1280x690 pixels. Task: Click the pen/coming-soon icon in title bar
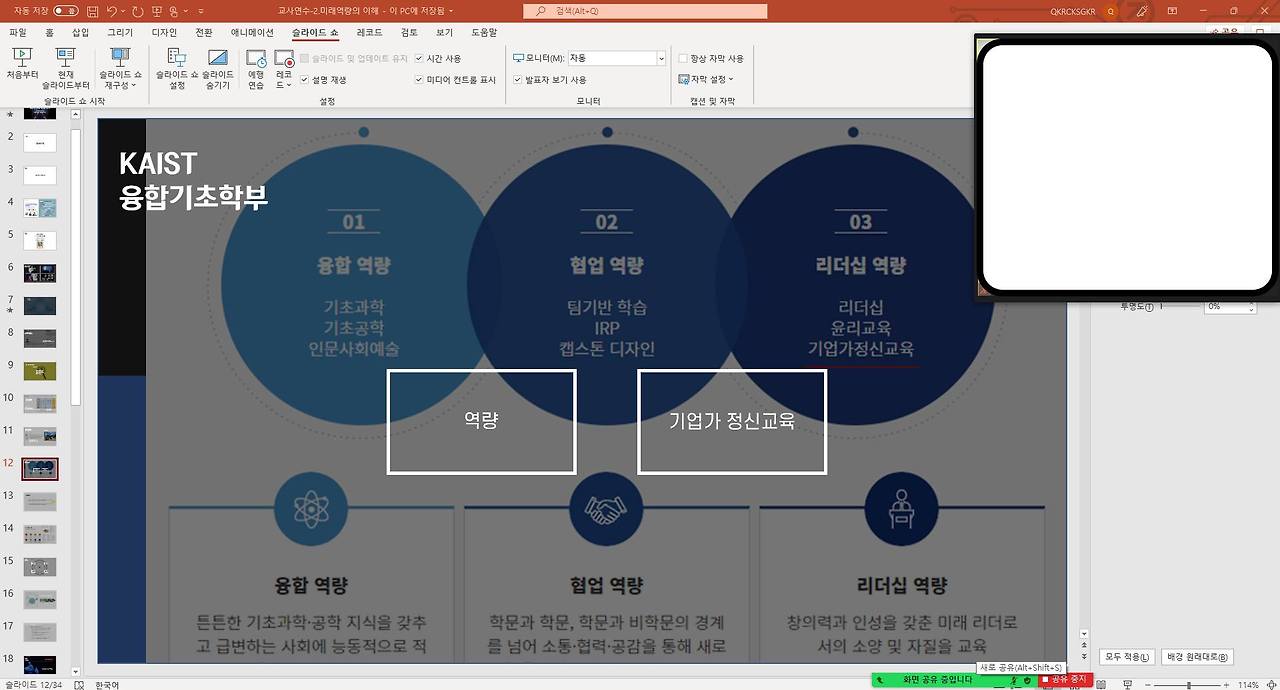1143,11
